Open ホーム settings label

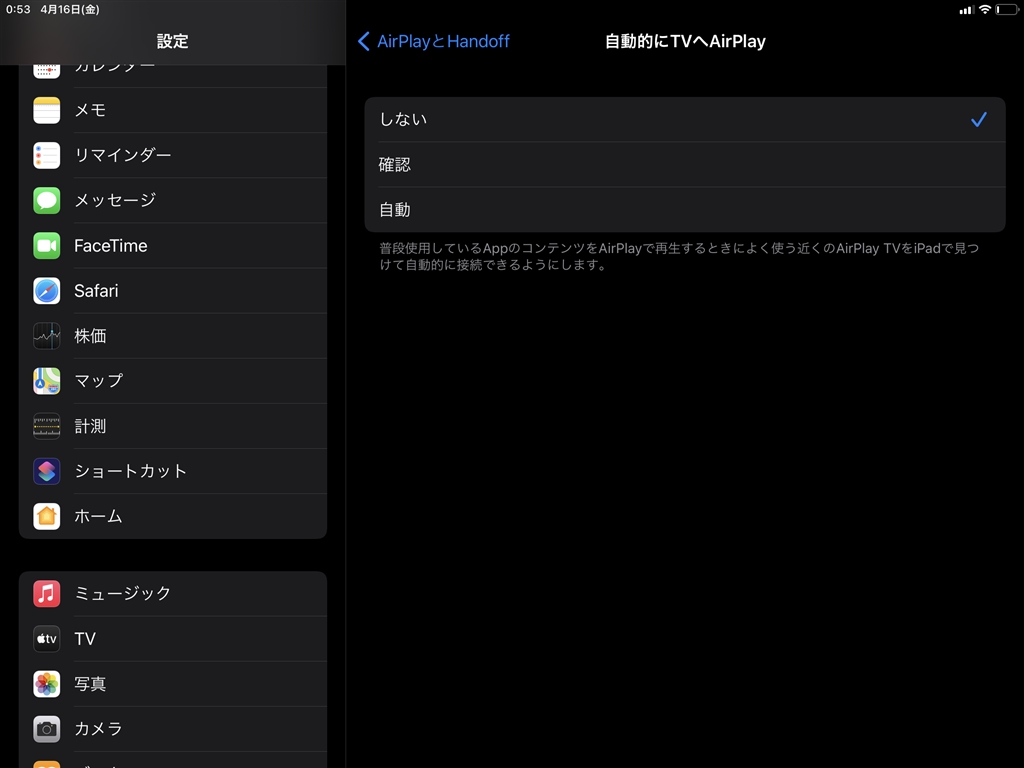click(98, 516)
